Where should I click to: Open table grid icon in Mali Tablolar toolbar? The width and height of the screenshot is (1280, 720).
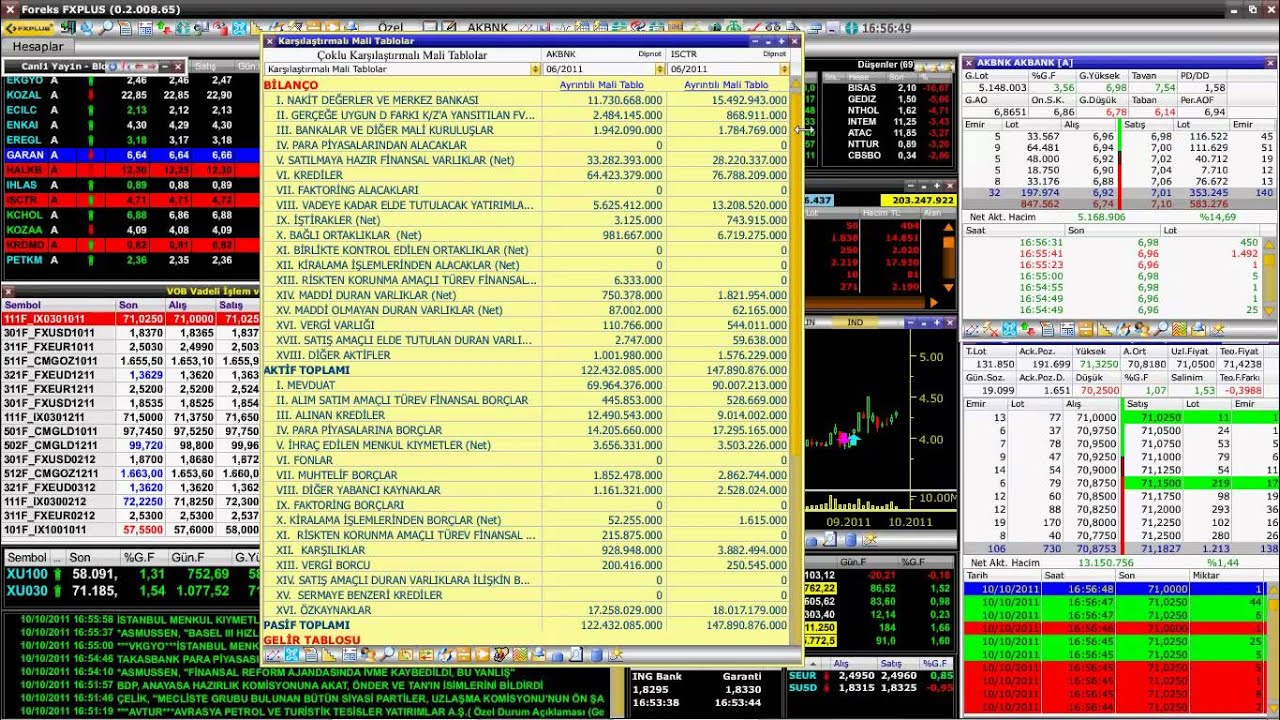[349, 655]
